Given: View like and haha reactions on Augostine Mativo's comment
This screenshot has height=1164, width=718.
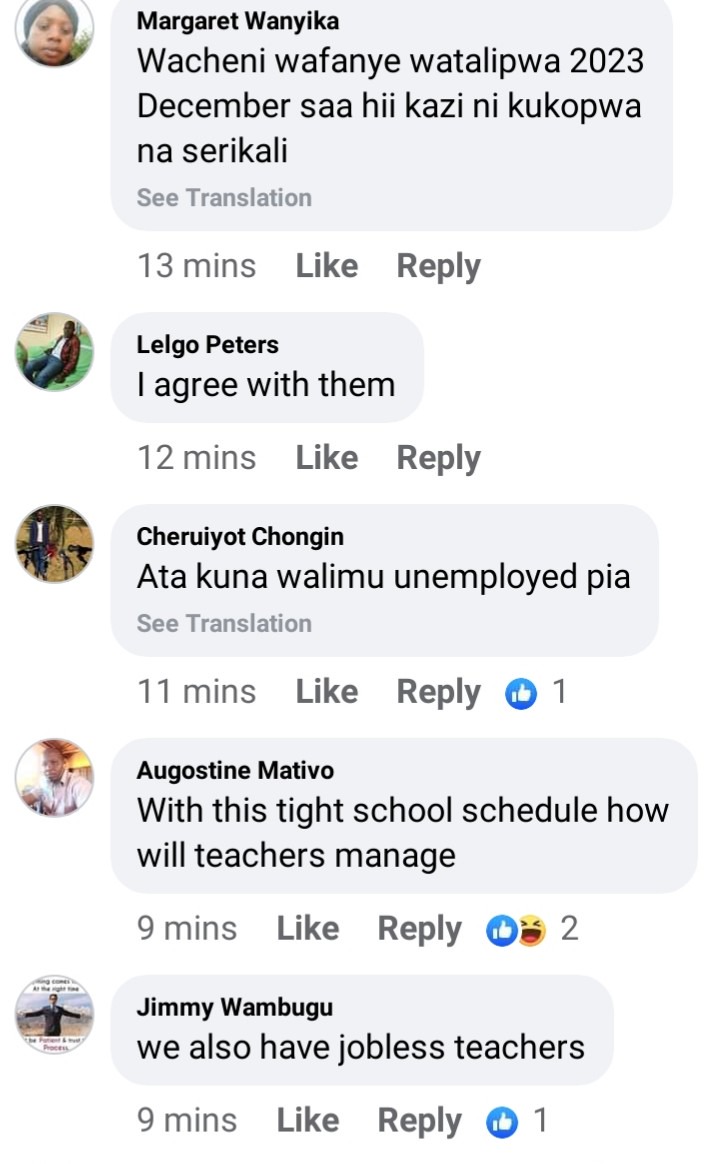Looking at the screenshot, I should pyautogui.click(x=532, y=929).
